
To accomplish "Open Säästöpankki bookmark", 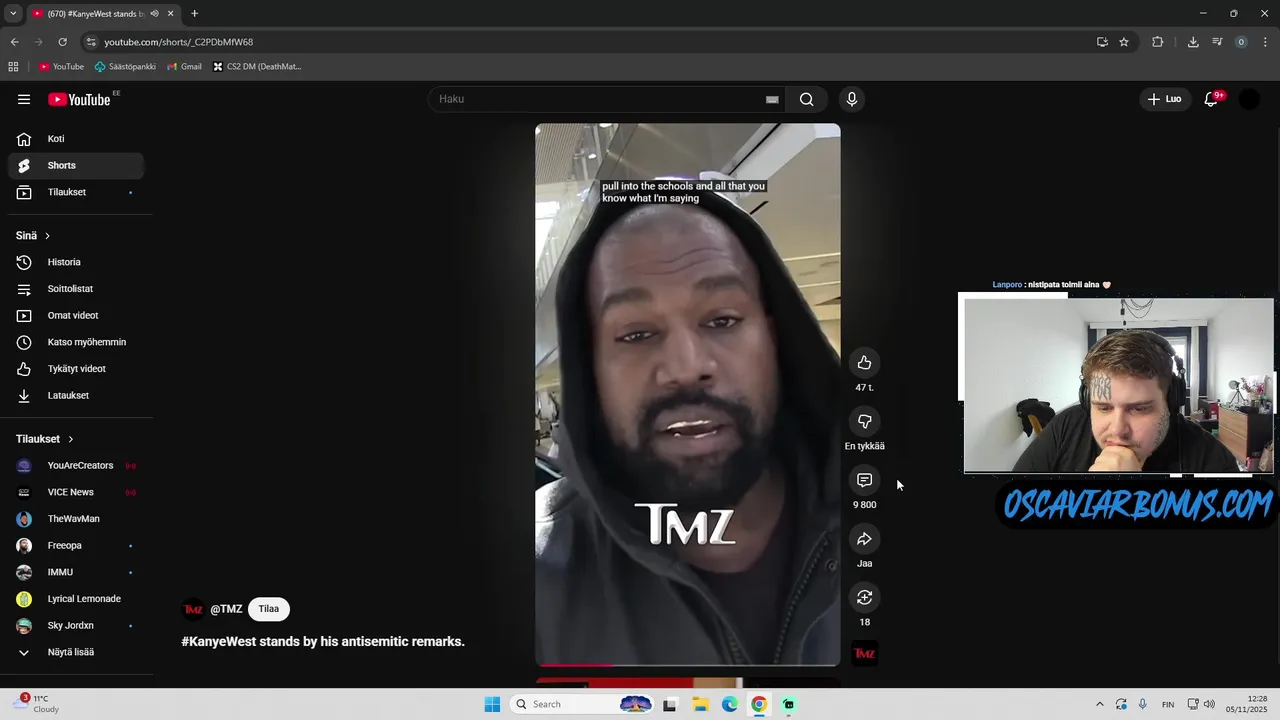I will click(125, 67).
